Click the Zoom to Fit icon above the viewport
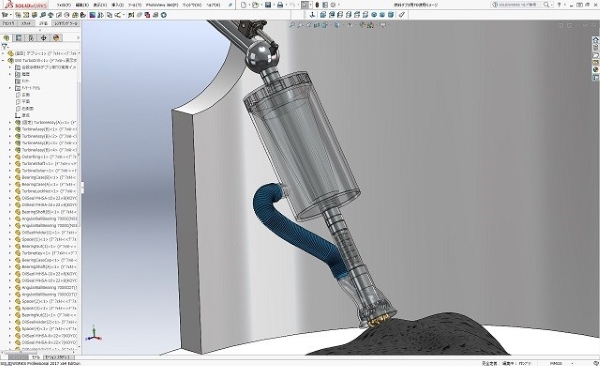The image size is (600, 366). (292, 25)
